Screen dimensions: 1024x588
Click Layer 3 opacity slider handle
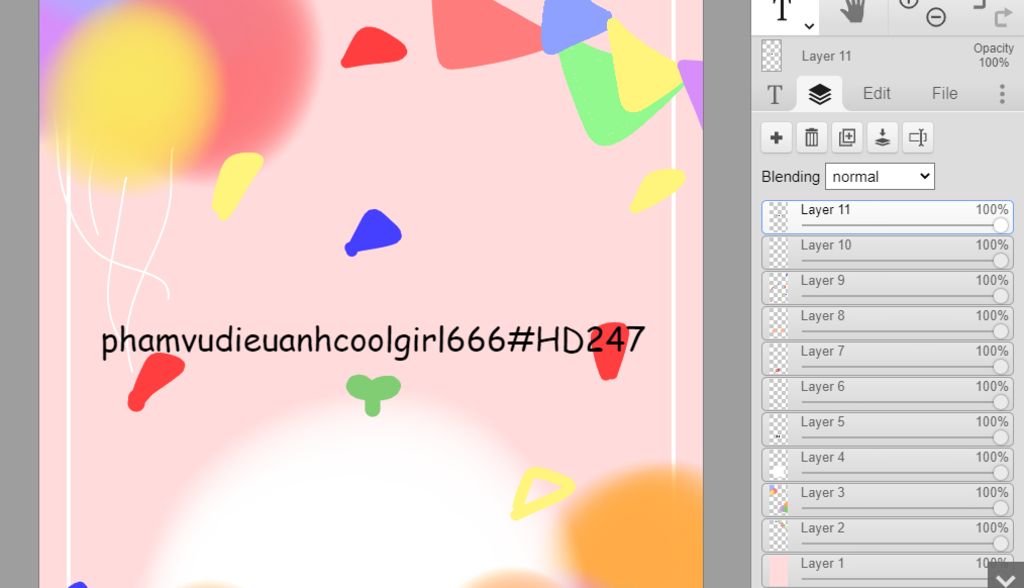coord(1000,508)
